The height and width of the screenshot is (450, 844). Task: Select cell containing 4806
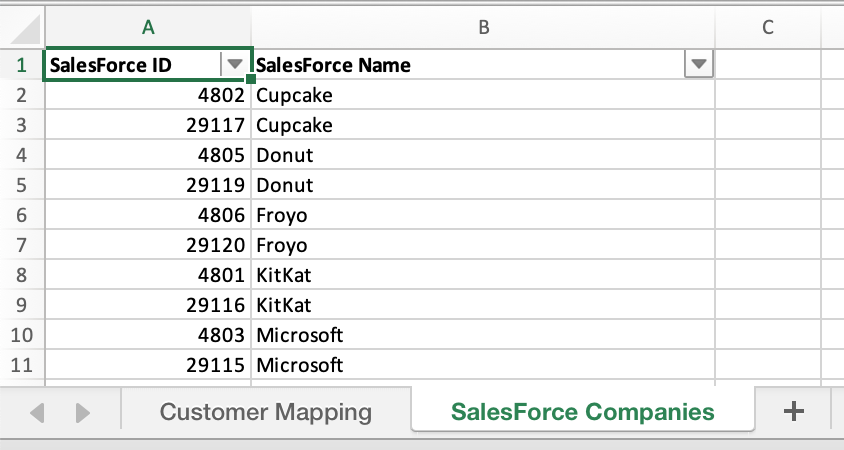pos(148,215)
